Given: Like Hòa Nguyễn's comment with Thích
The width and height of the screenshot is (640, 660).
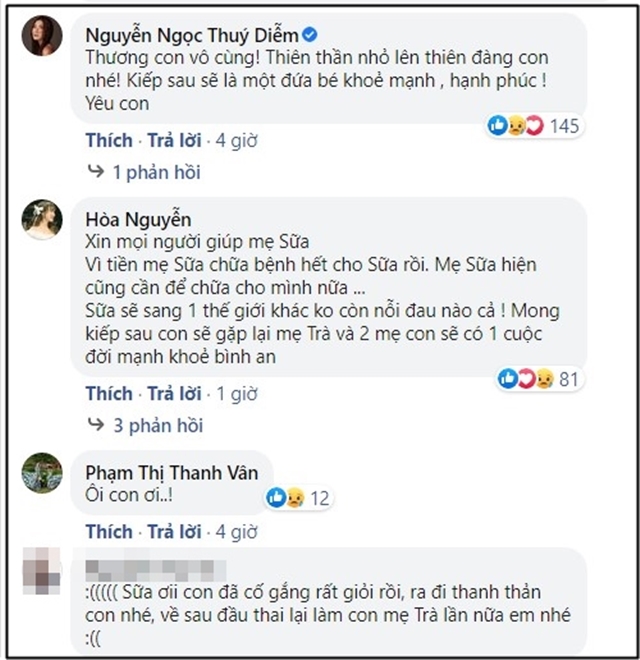Looking at the screenshot, I should [108, 393].
